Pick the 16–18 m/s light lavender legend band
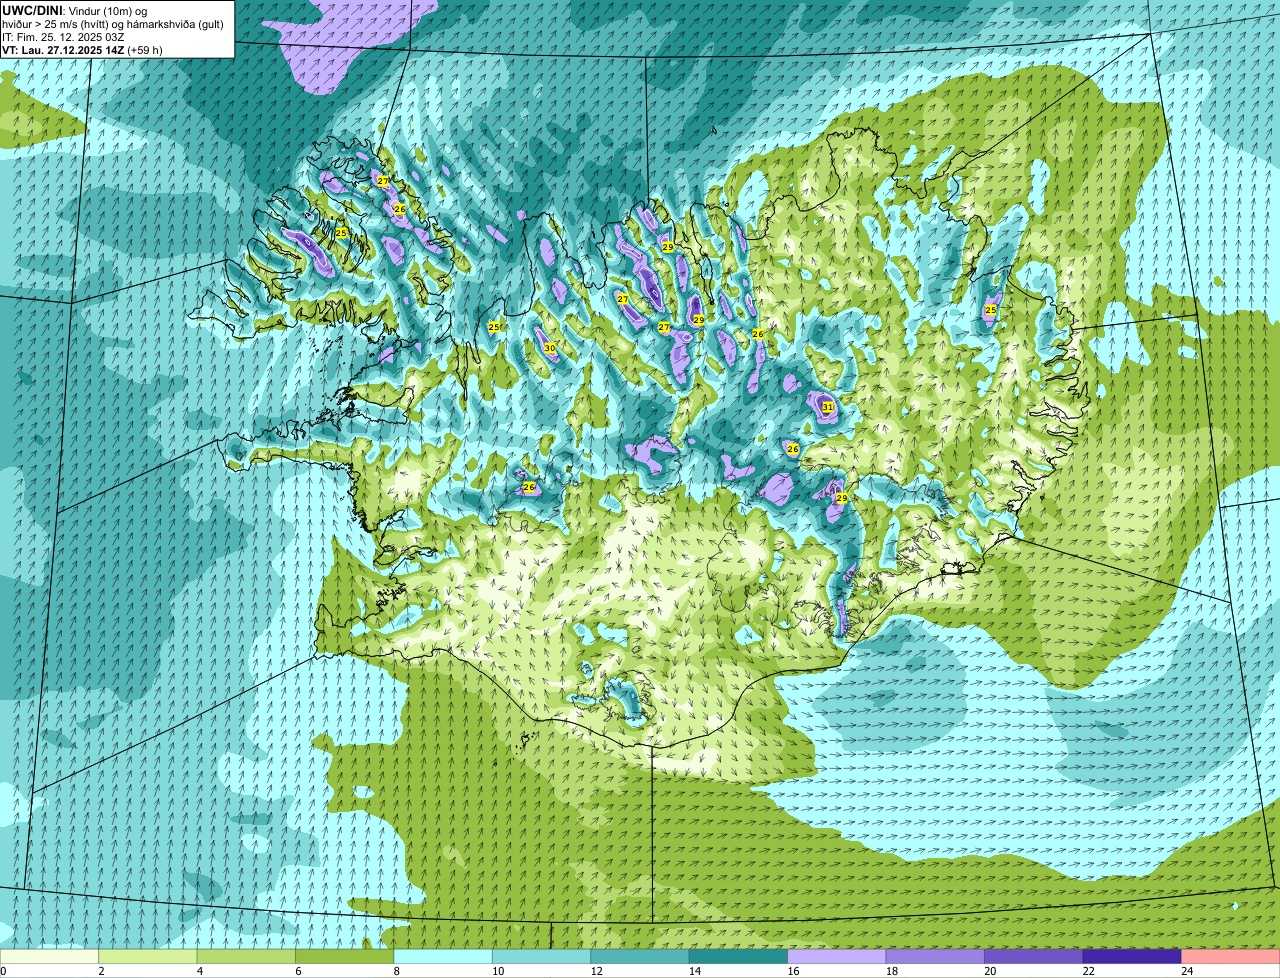Viewport: 1280px width, 978px height. tap(837, 956)
